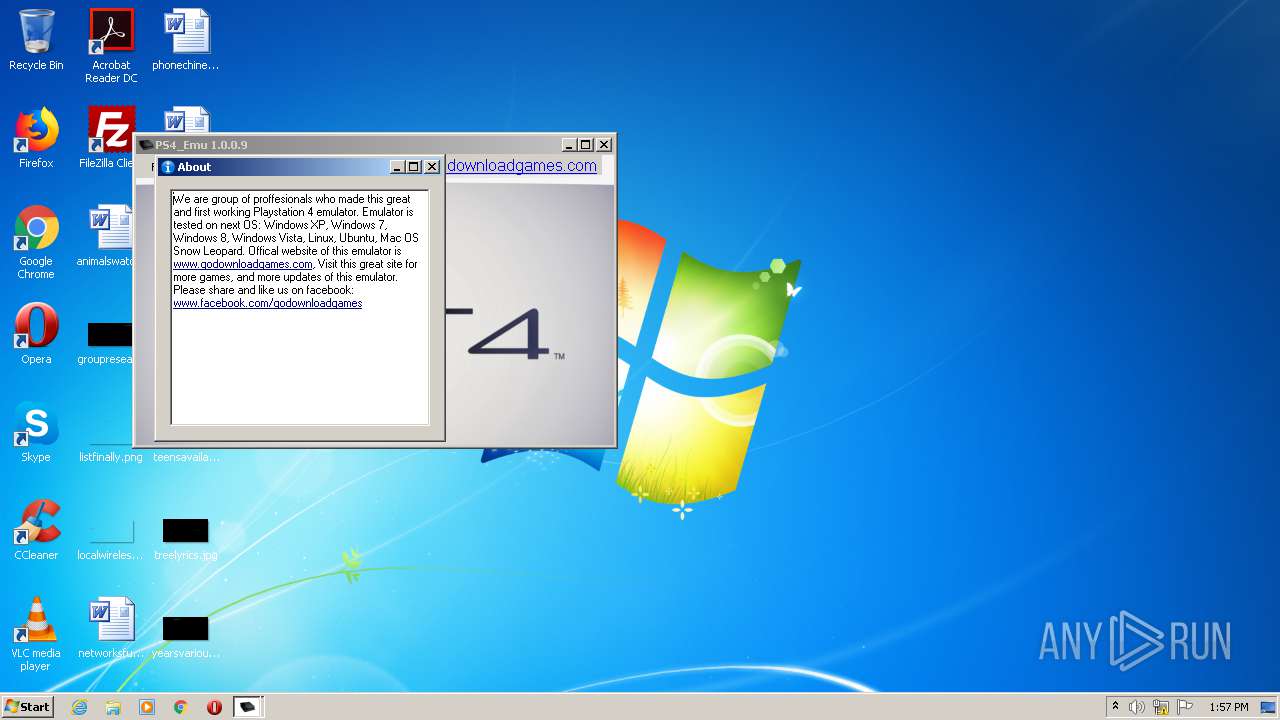Open the phonechine Word document icon

pyautogui.click(x=186, y=40)
